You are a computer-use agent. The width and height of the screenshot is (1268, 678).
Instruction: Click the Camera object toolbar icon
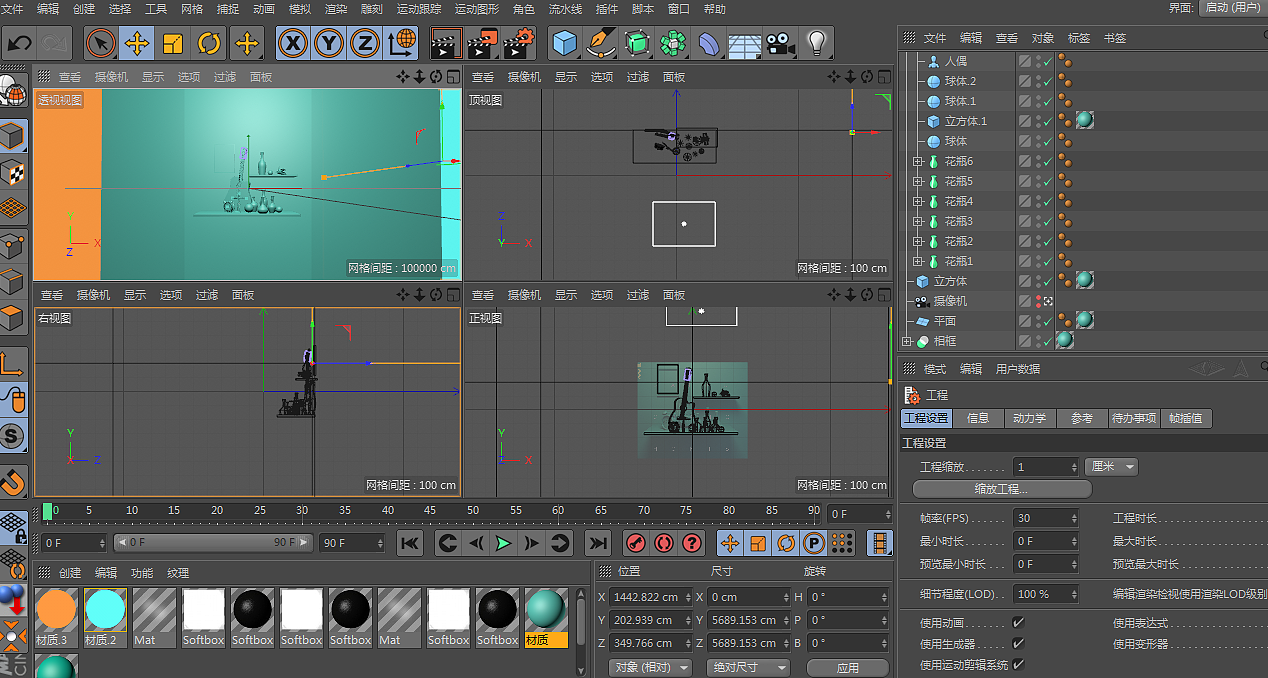tap(780, 43)
